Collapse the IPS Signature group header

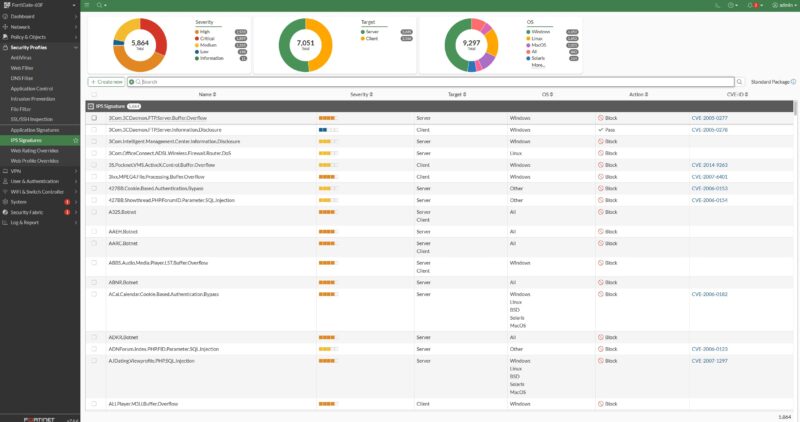91,106
